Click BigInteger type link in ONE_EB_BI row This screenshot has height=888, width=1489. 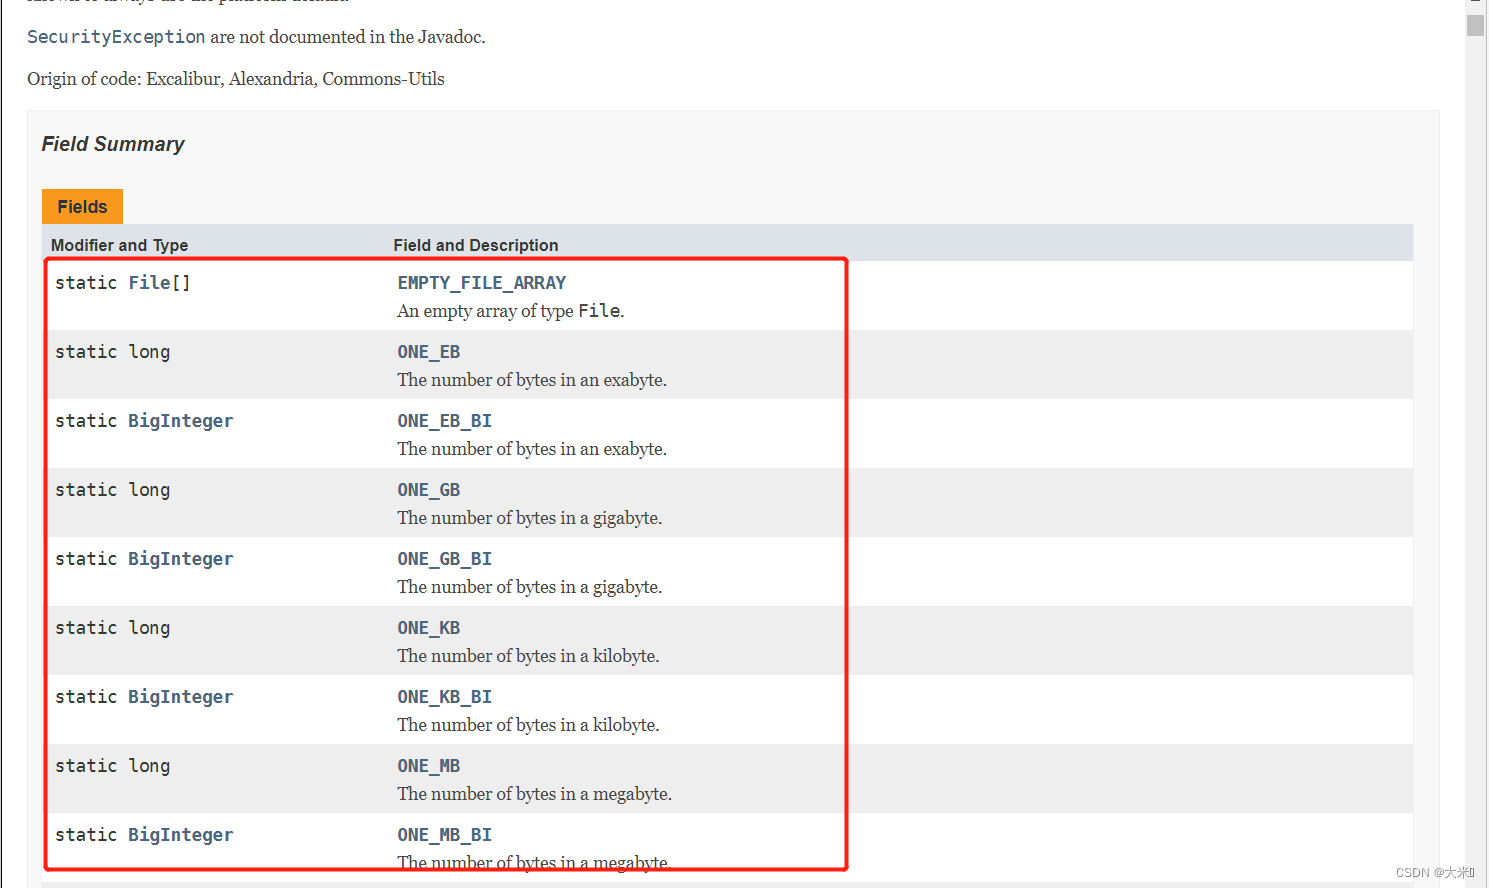(181, 421)
